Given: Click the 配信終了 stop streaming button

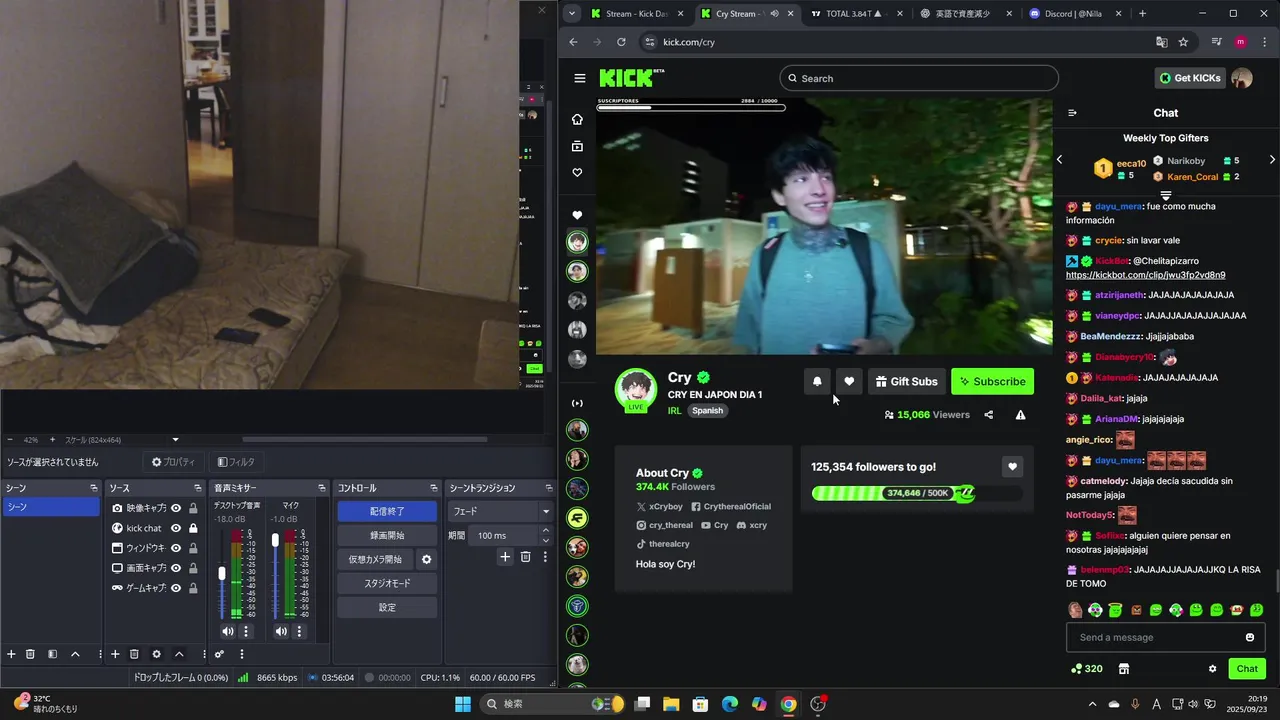Looking at the screenshot, I should point(387,511).
